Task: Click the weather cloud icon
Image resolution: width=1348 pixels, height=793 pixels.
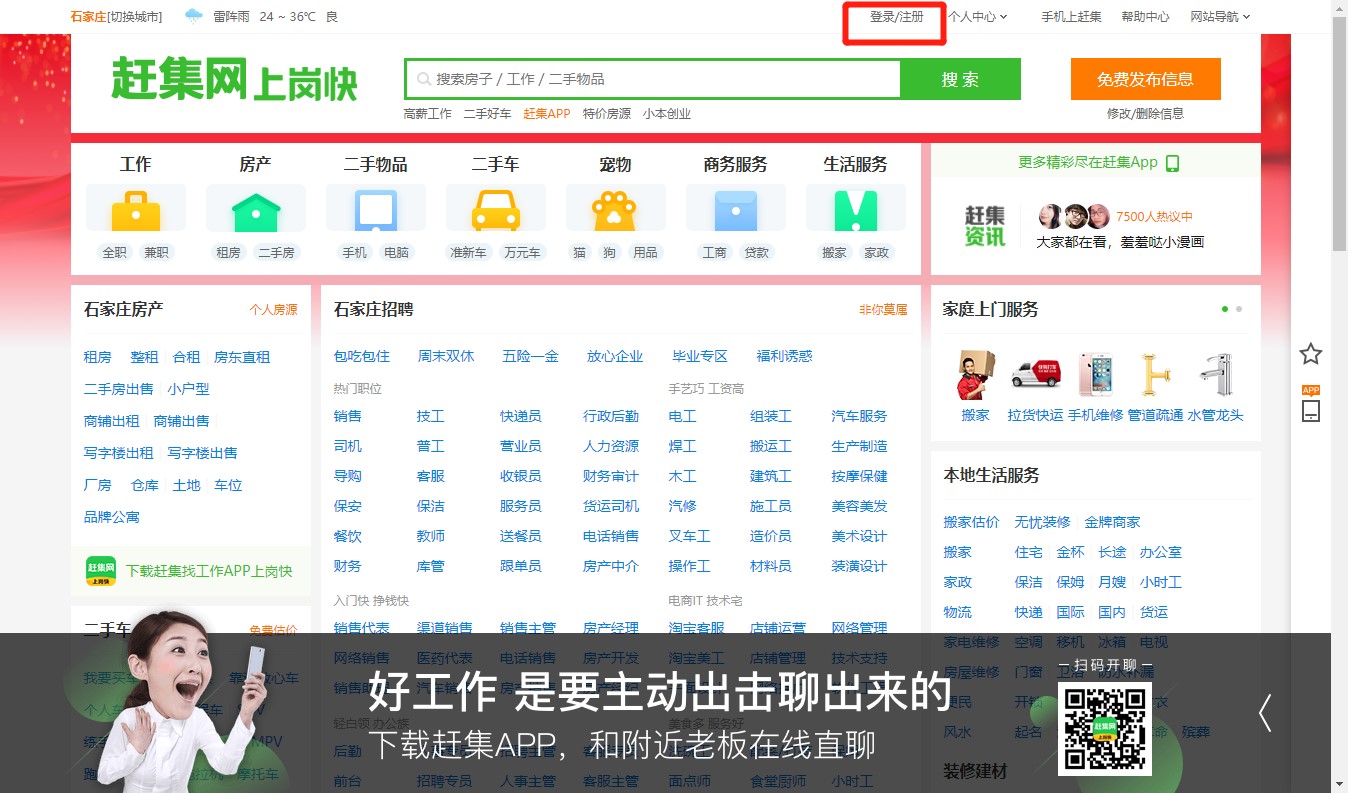Action: [x=194, y=16]
